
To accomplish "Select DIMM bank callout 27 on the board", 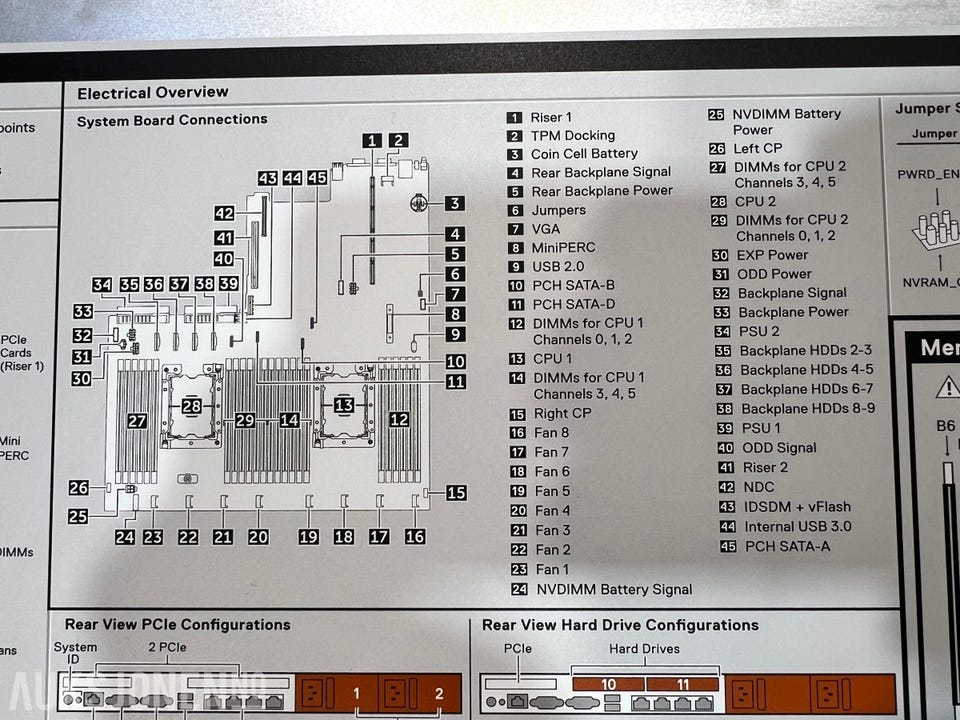I will point(137,421).
